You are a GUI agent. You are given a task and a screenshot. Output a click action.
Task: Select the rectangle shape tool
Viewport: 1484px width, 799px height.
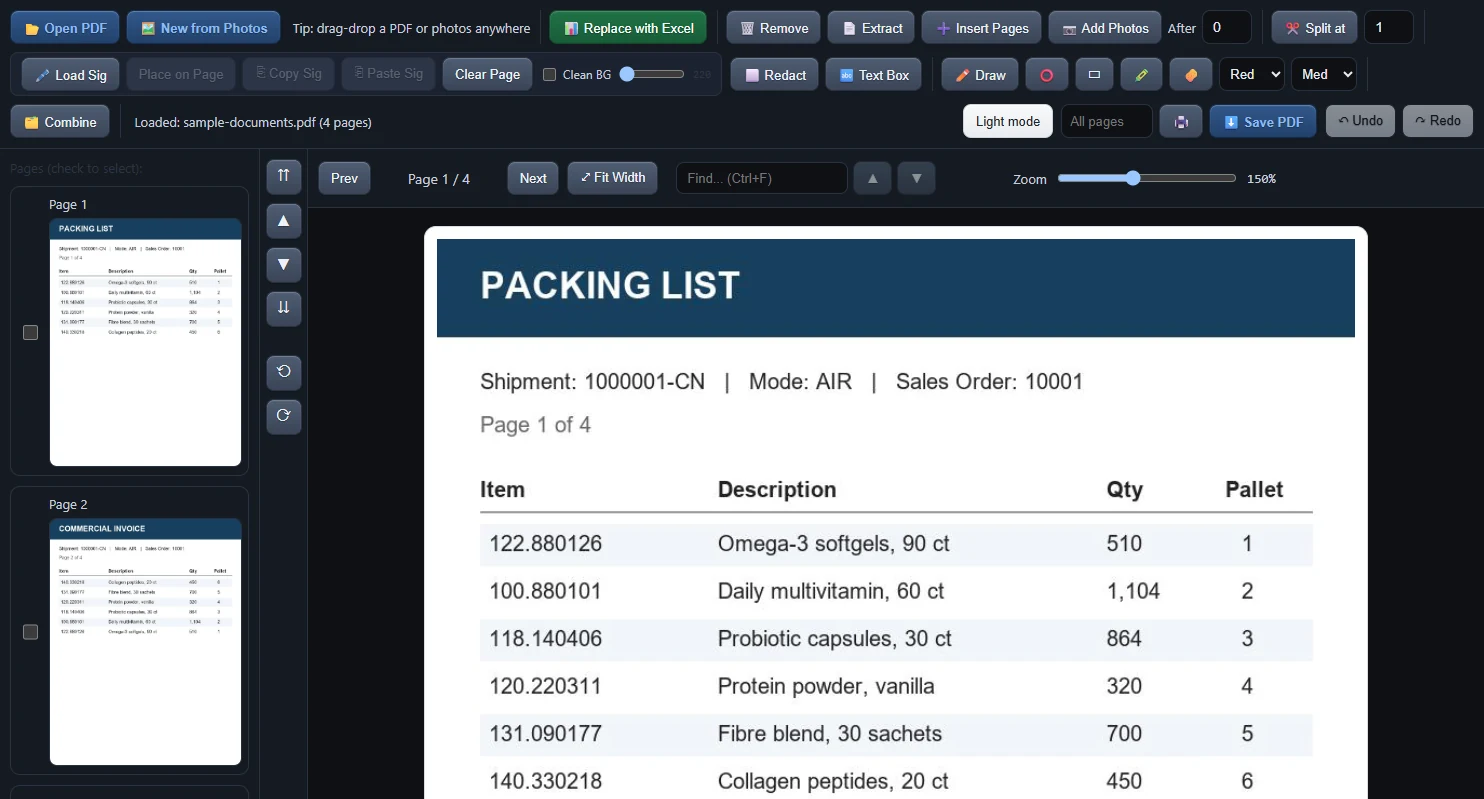1094,75
